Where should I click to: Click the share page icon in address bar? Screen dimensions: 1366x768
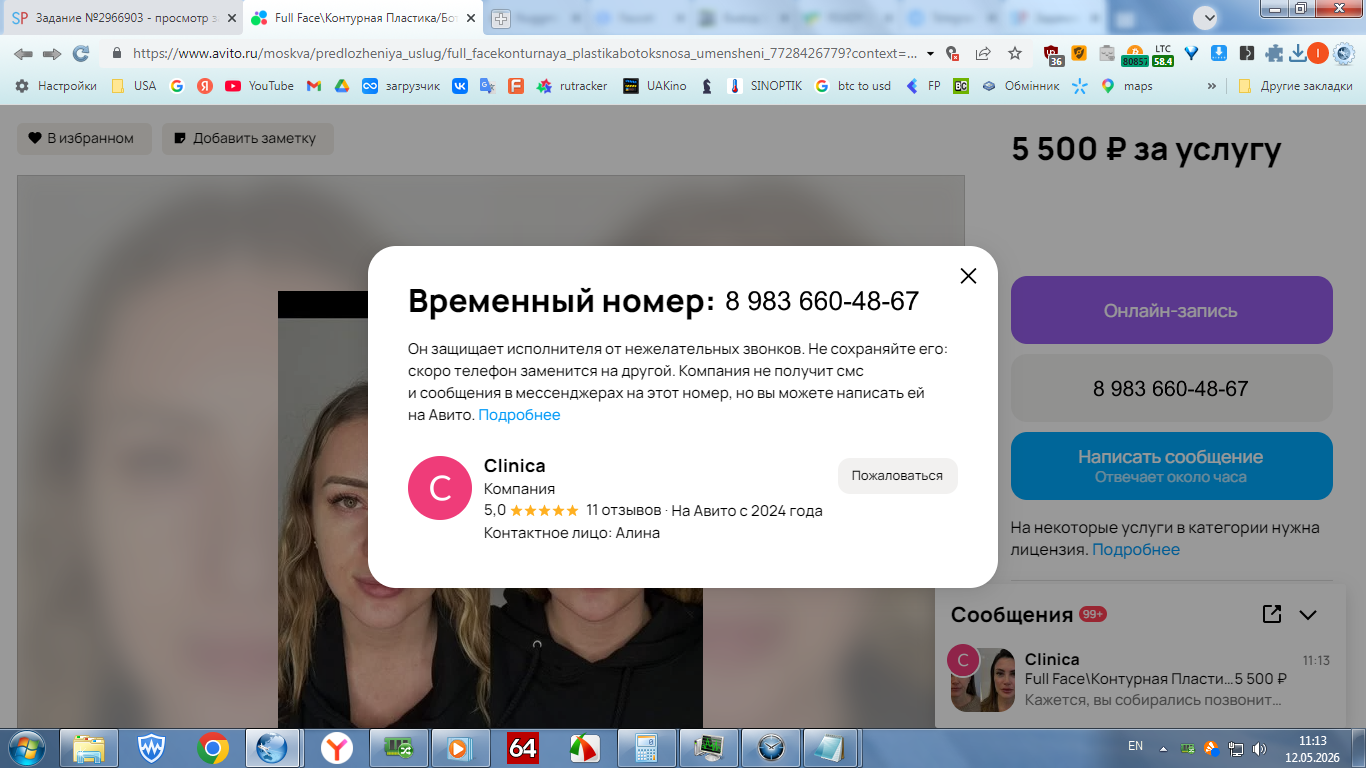[x=983, y=53]
